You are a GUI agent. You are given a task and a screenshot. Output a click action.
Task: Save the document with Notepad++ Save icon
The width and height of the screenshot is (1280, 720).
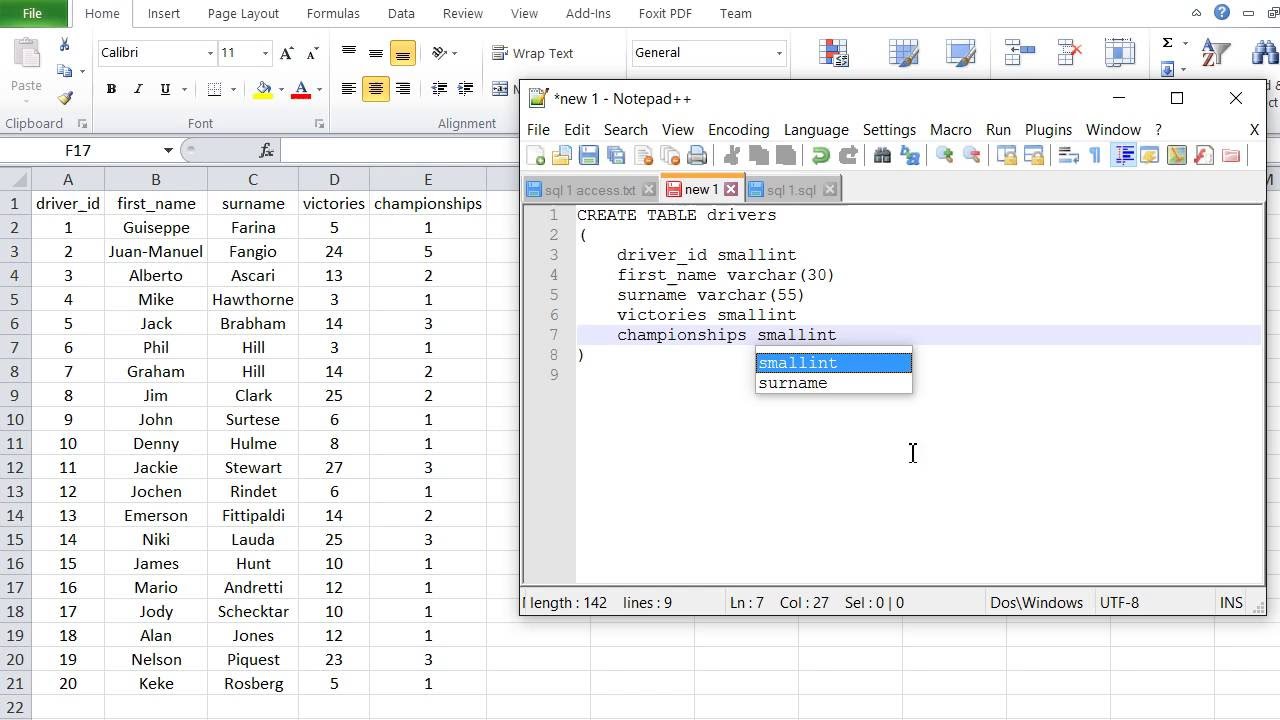pyautogui.click(x=589, y=156)
